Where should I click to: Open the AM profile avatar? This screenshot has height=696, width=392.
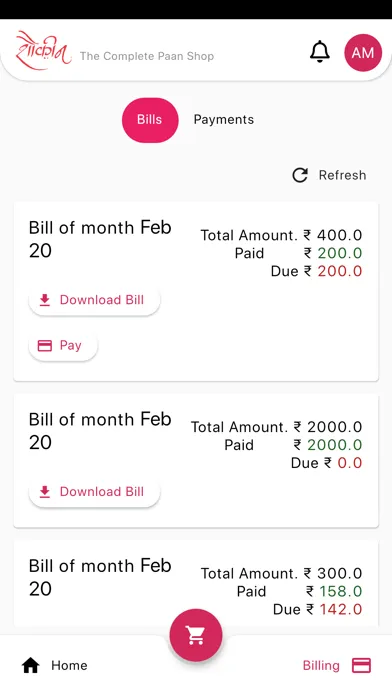point(363,53)
